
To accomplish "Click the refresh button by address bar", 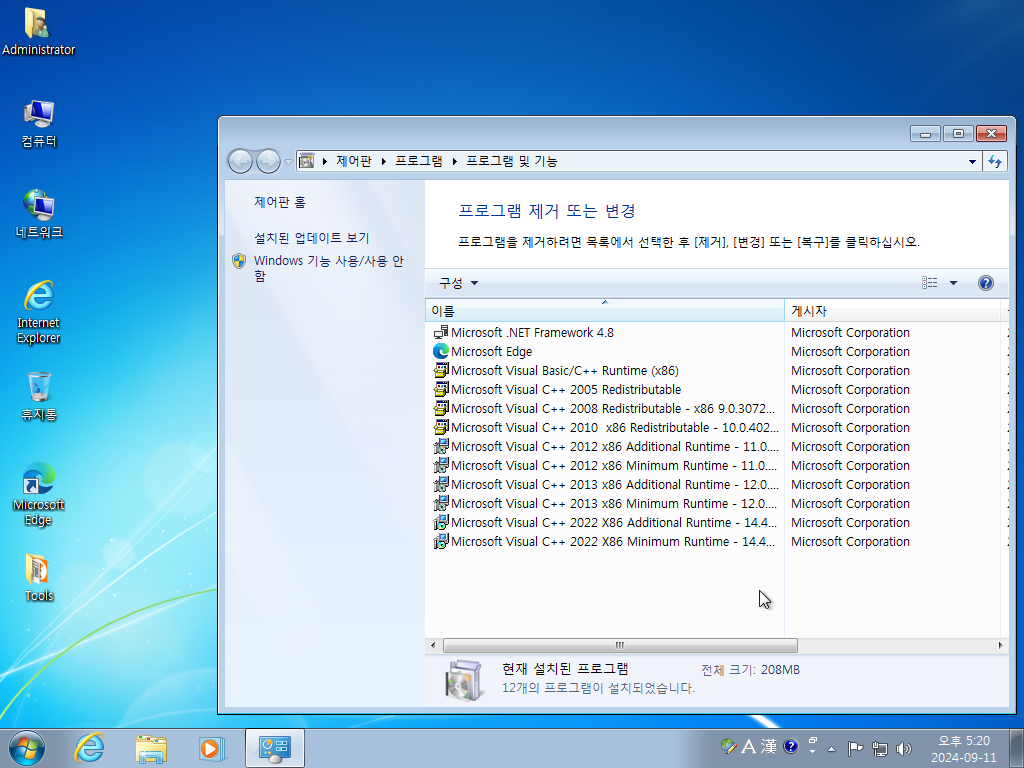I will pos(995,161).
